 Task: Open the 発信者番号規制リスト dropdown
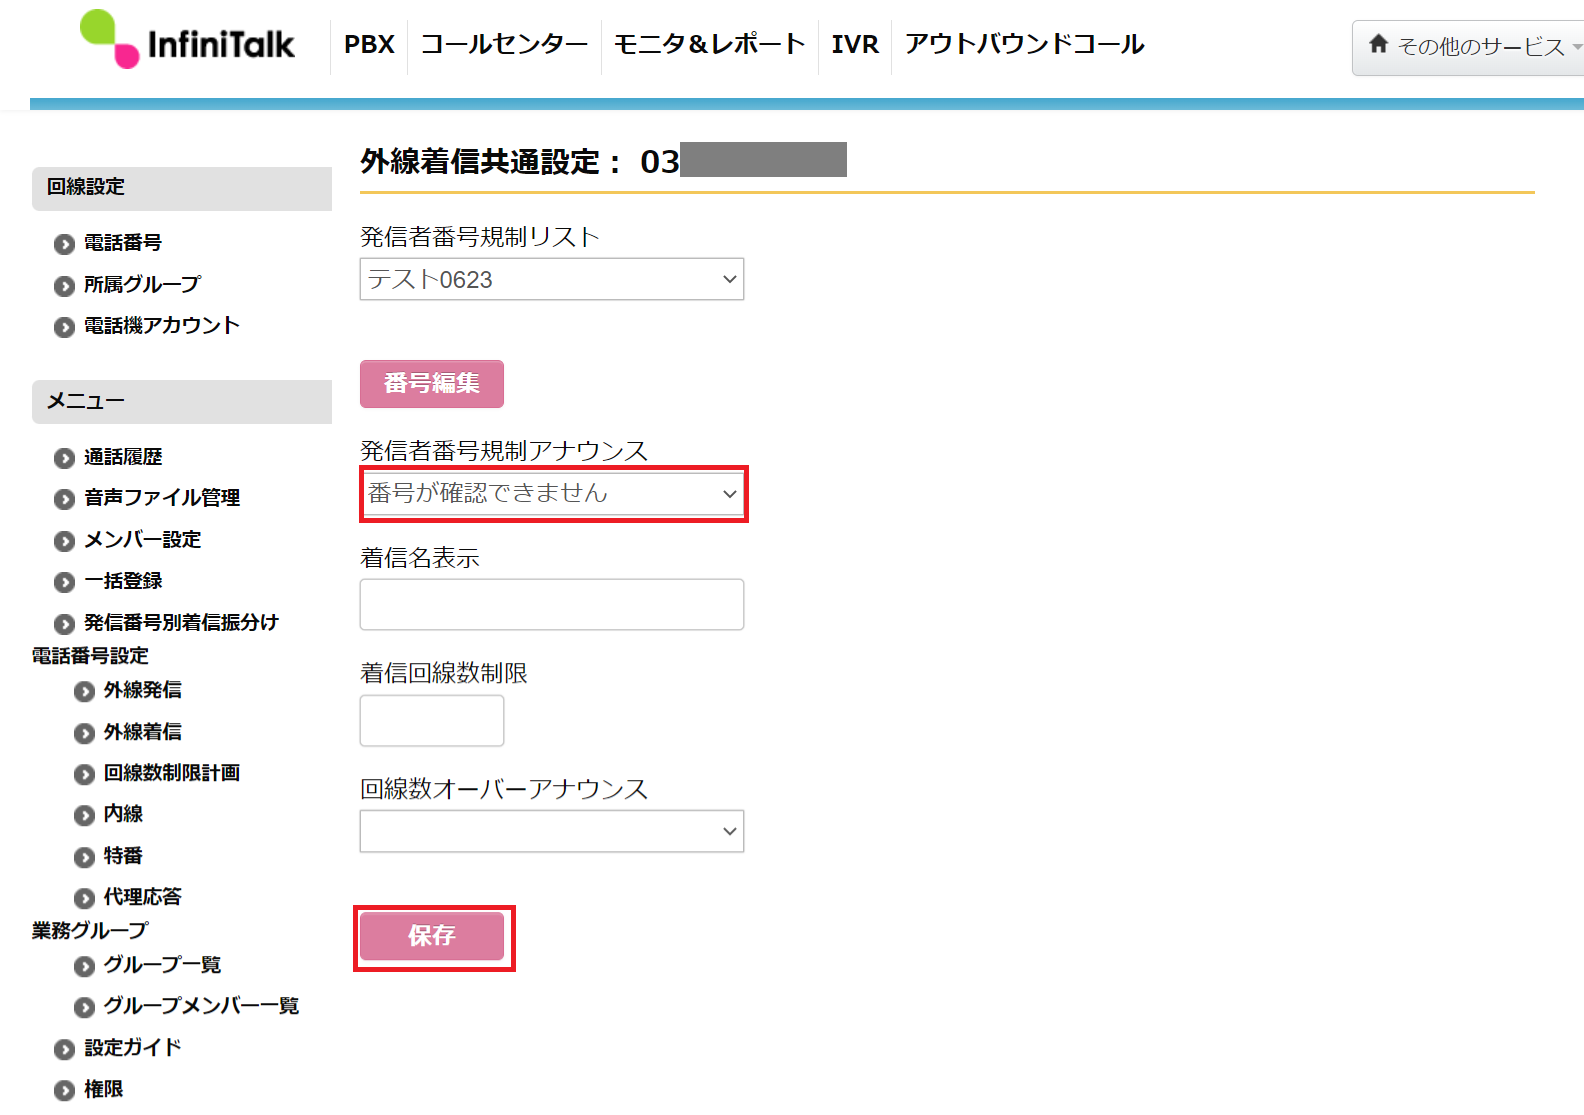[552, 279]
